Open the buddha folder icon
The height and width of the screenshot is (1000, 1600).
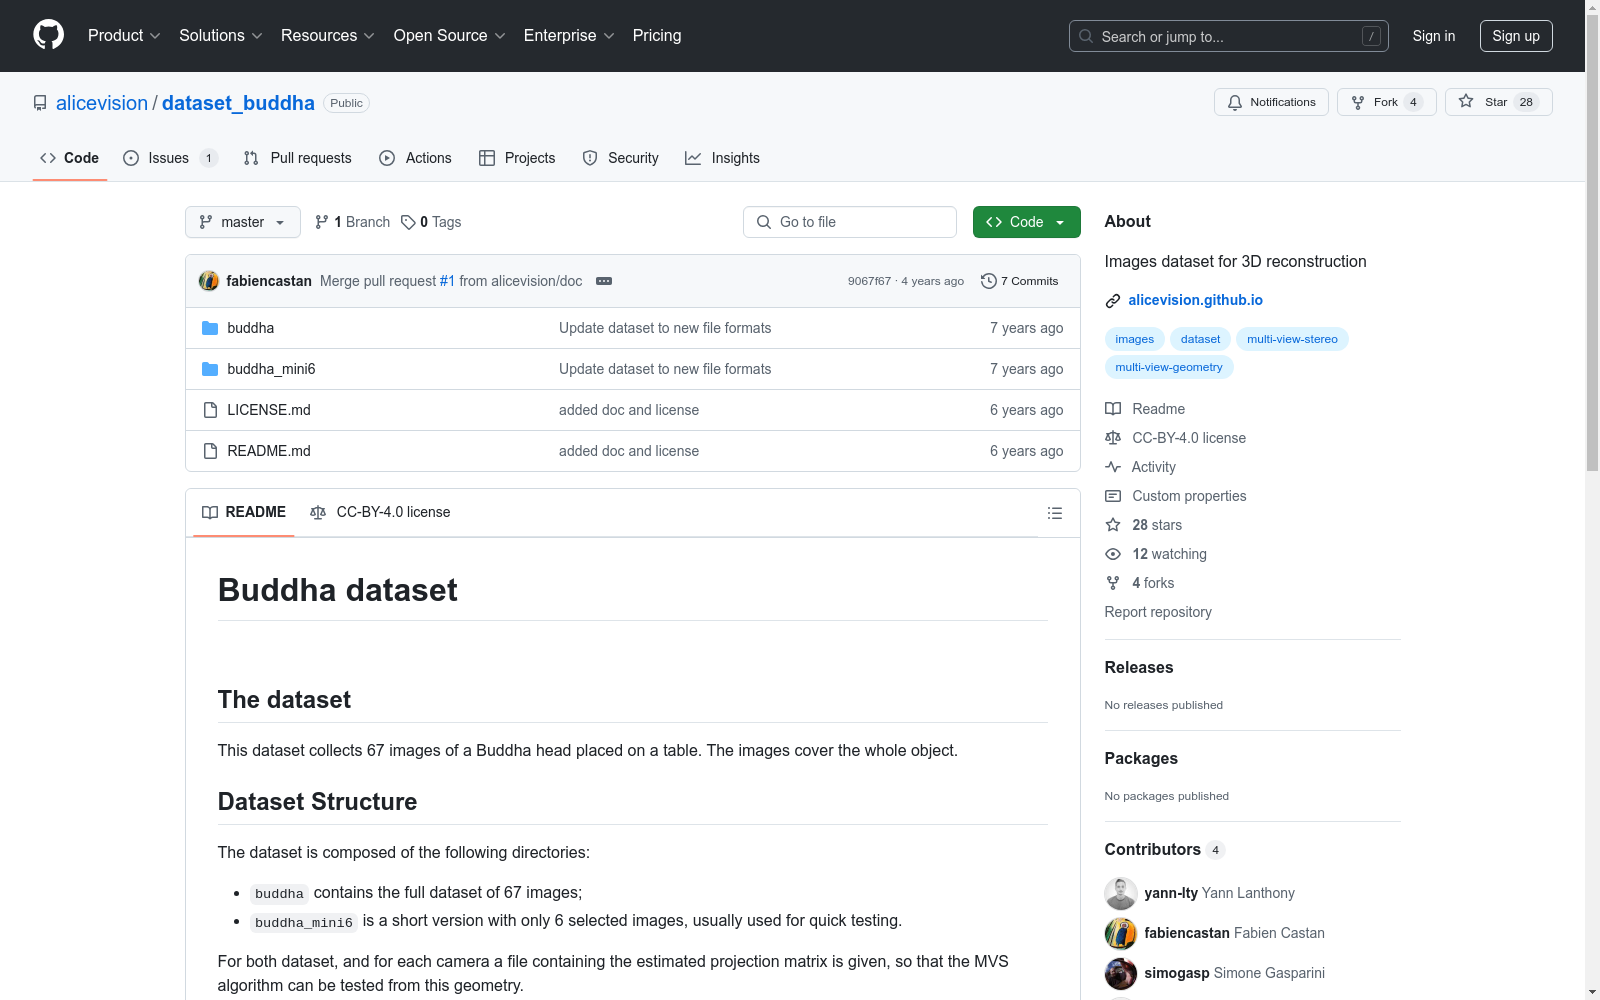pyautogui.click(x=210, y=328)
